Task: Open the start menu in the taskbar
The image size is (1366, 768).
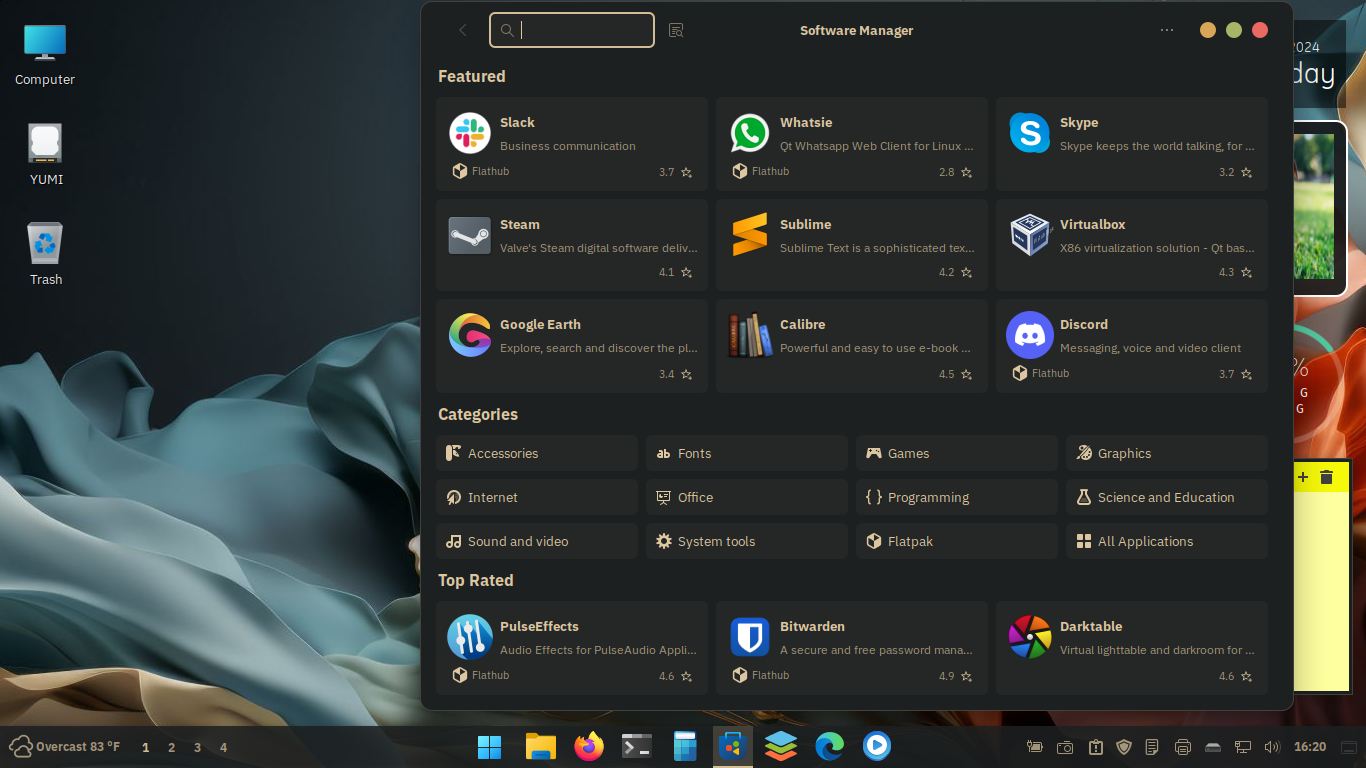Action: click(490, 746)
